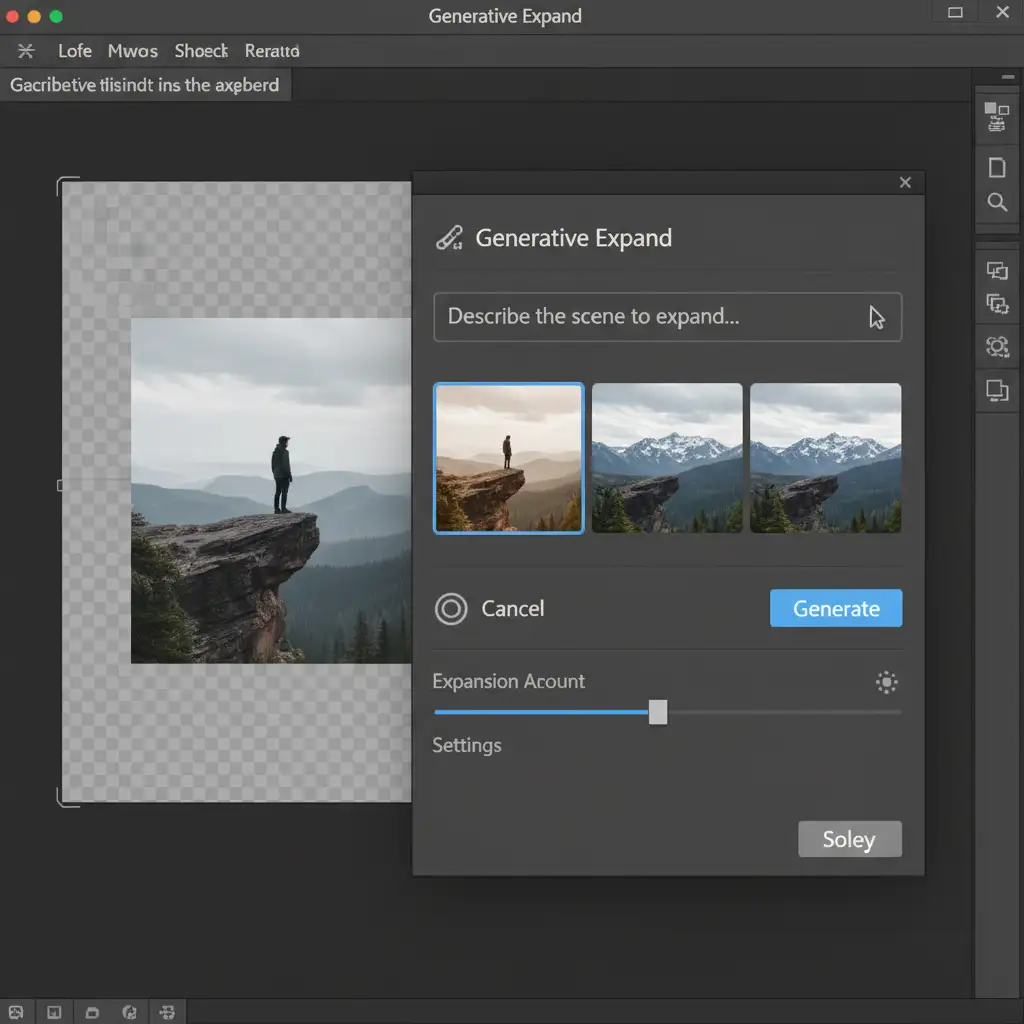Click the asterisk icon in menu bar
This screenshot has width=1024, height=1024.
(27, 51)
